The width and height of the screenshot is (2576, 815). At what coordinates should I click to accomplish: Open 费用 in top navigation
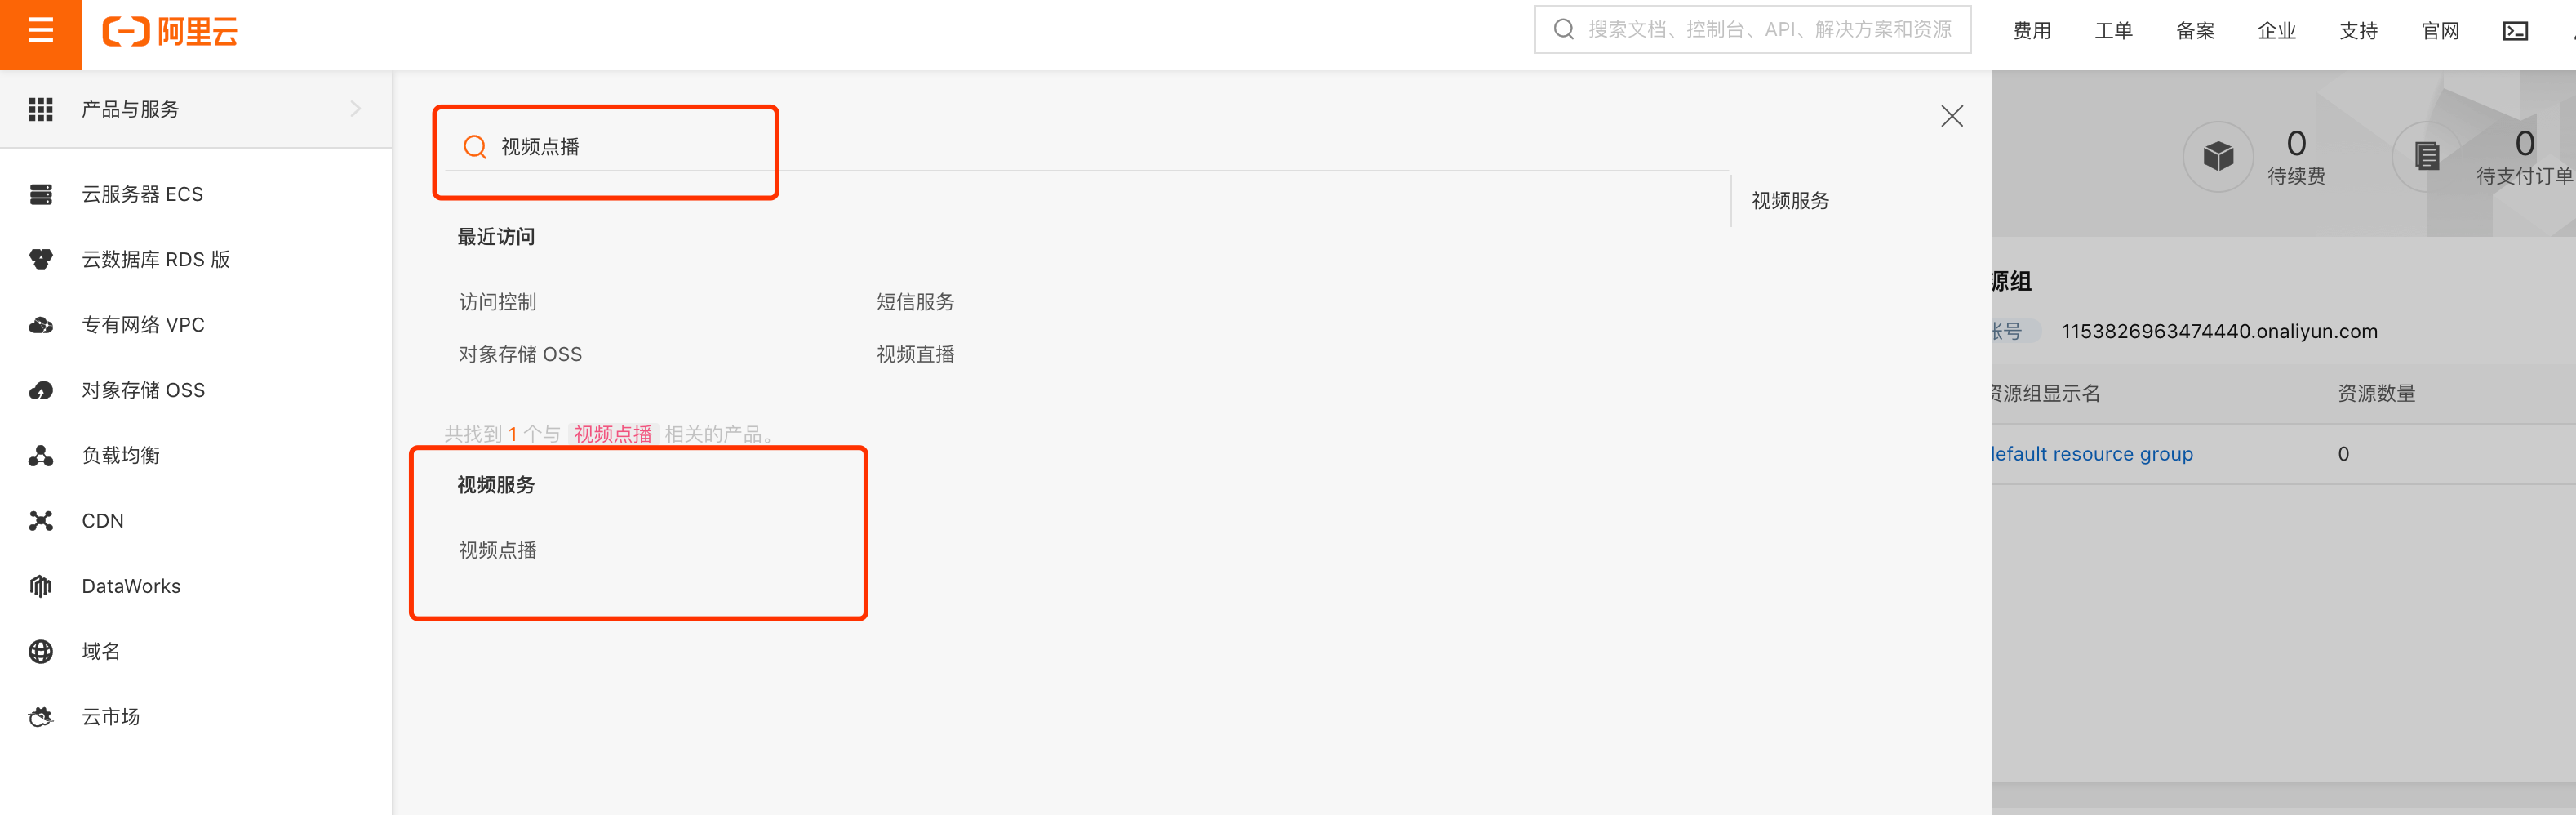pyautogui.click(x=2031, y=31)
